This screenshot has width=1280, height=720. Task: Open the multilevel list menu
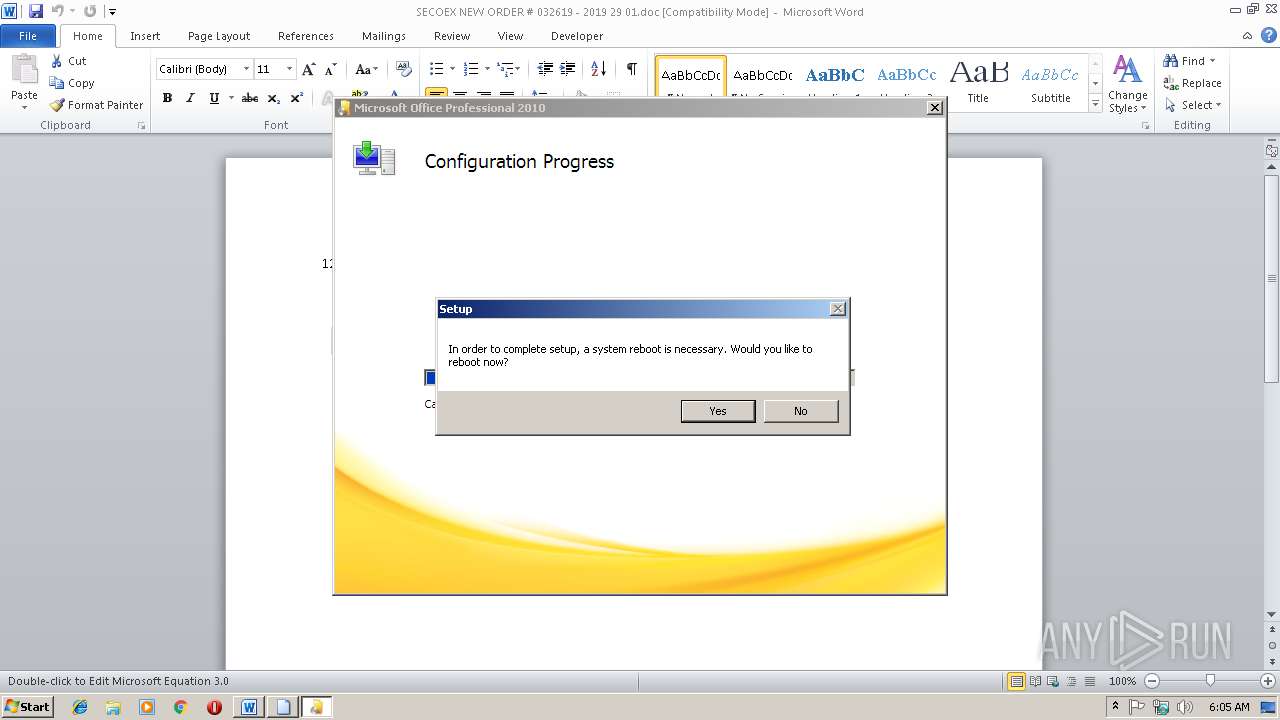click(x=508, y=69)
